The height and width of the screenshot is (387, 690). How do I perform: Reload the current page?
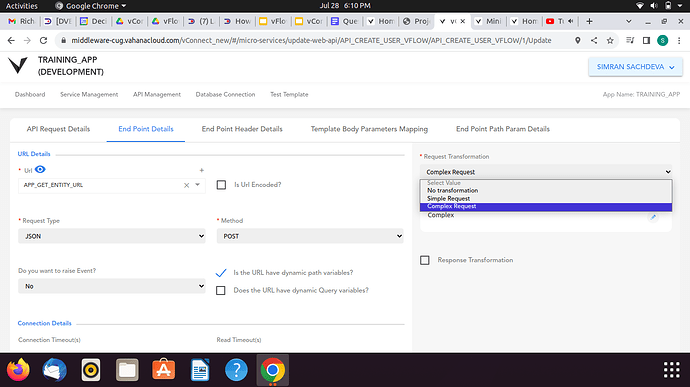(43, 41)
